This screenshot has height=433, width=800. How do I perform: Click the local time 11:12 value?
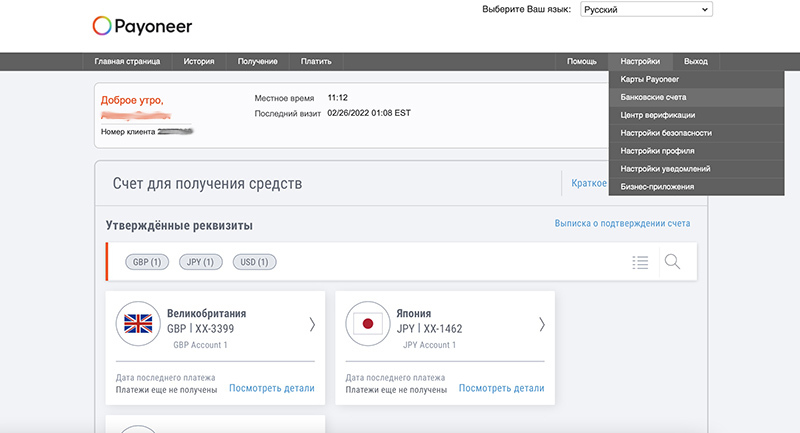337,97
